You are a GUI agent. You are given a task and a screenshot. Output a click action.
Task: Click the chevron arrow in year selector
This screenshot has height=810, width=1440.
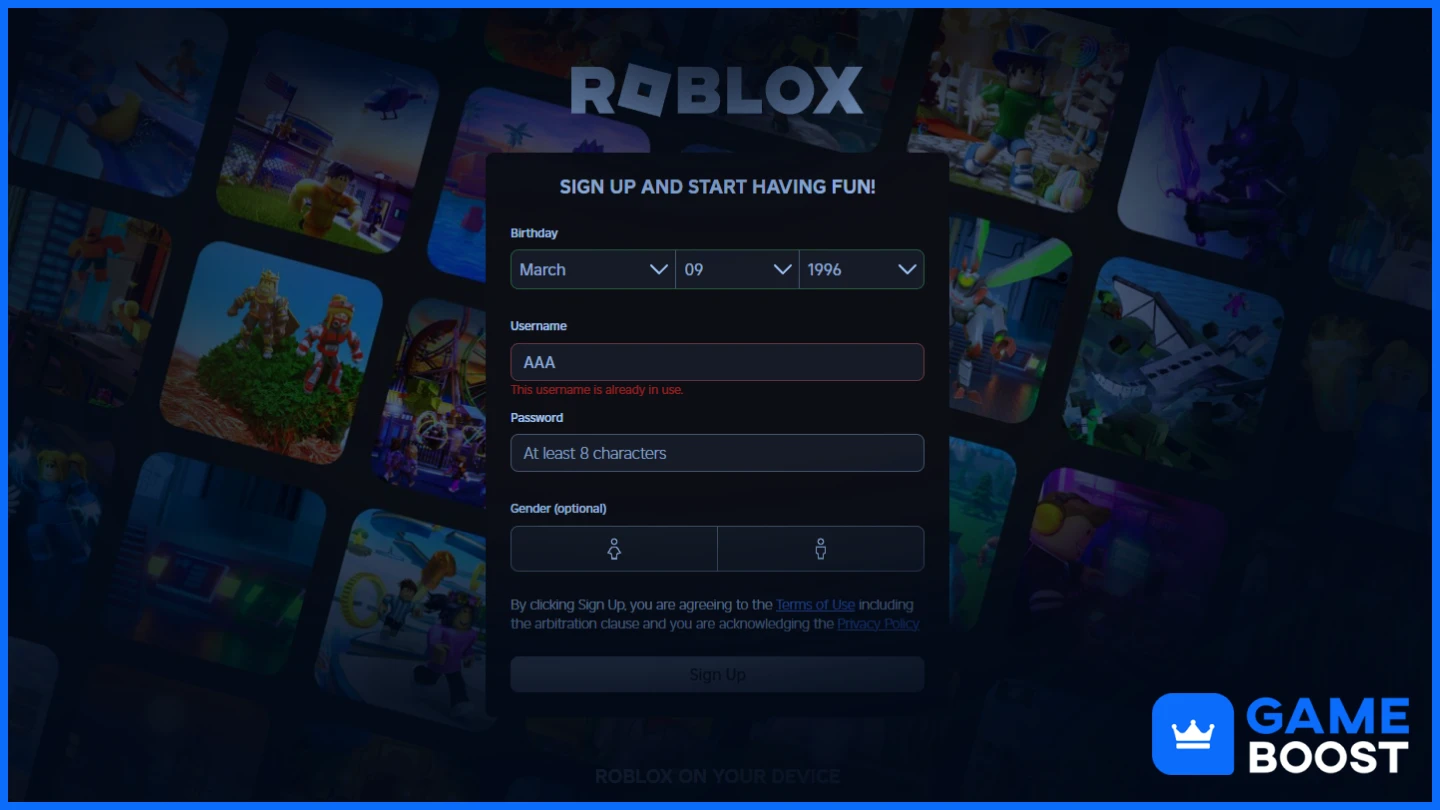907,270
